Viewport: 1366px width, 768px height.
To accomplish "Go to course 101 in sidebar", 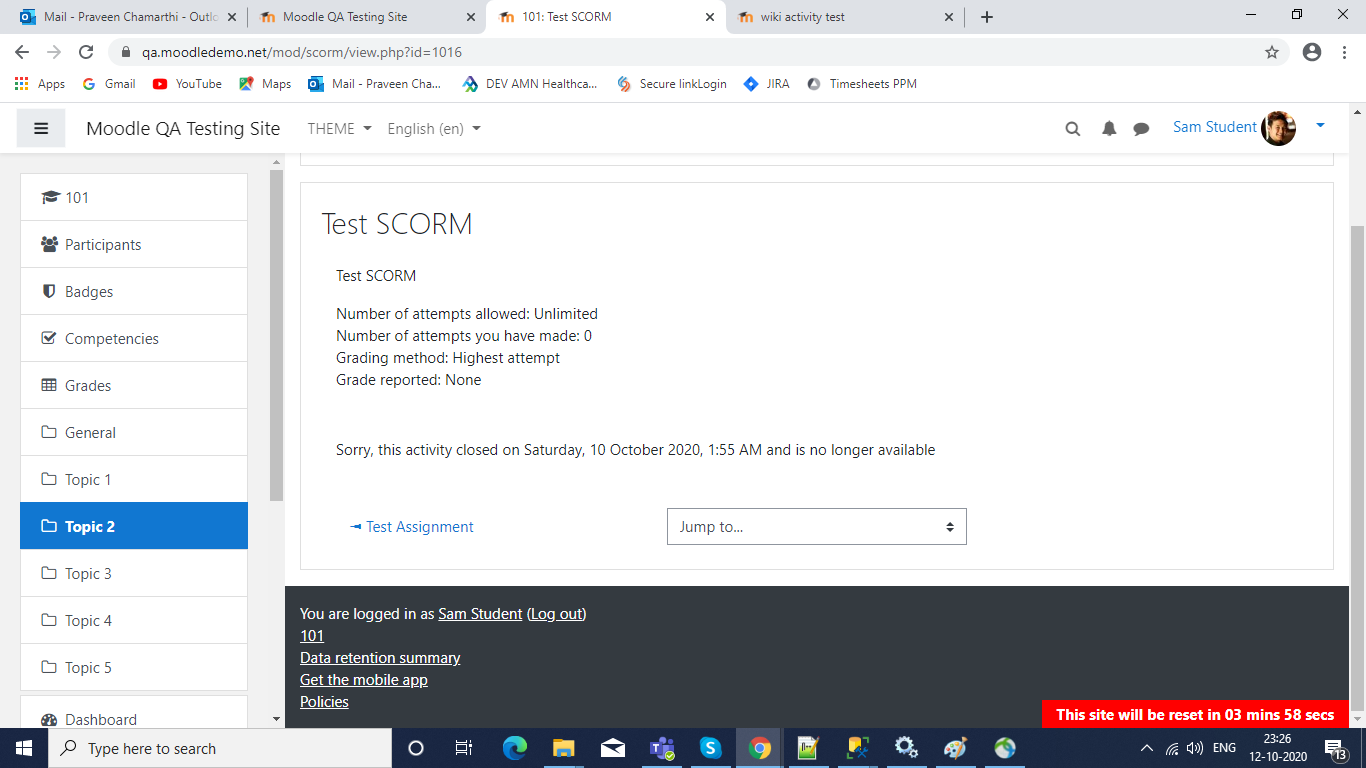I will 134,197.
